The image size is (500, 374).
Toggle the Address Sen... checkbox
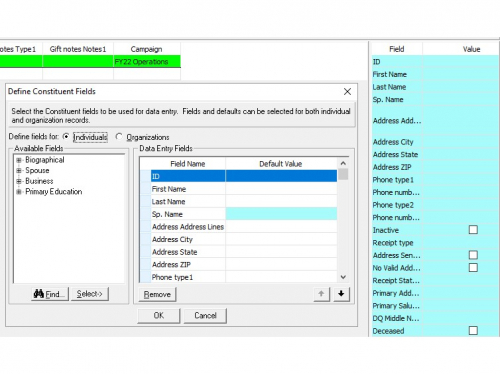(x=473, y=255)
